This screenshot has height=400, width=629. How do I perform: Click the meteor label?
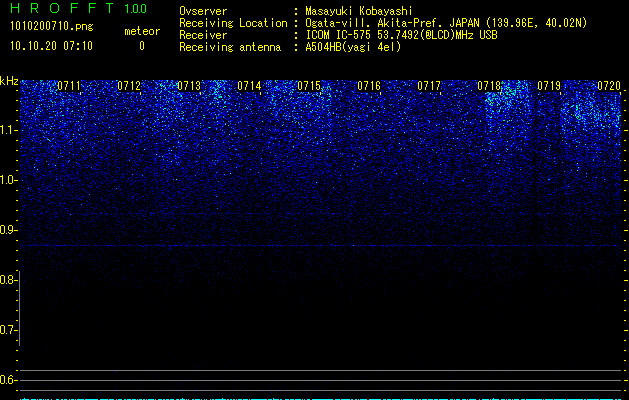click(x=142, y=31)
